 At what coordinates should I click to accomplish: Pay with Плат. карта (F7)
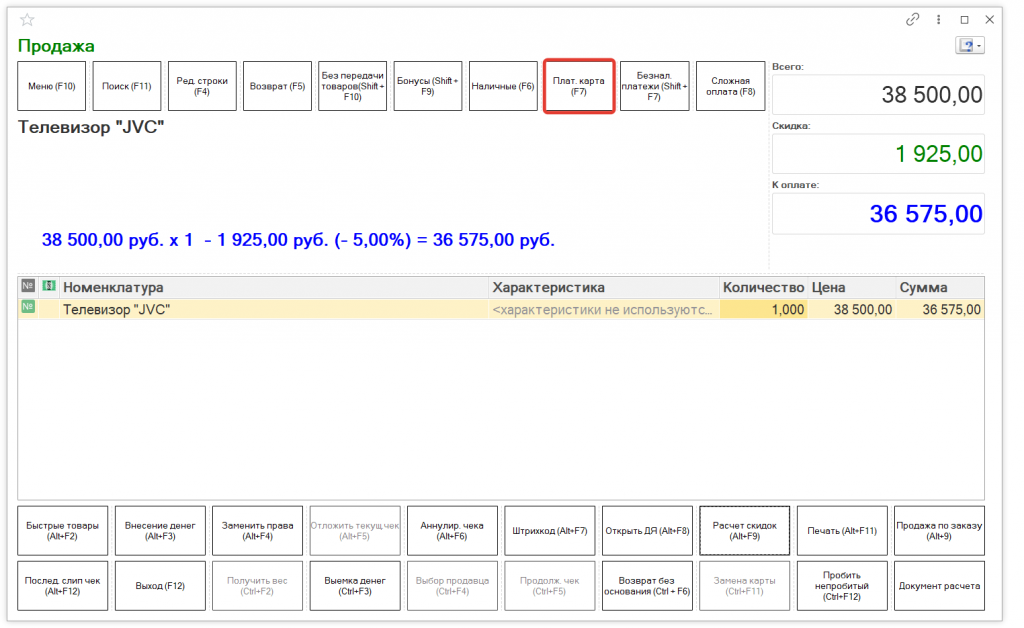pos(578,86)
